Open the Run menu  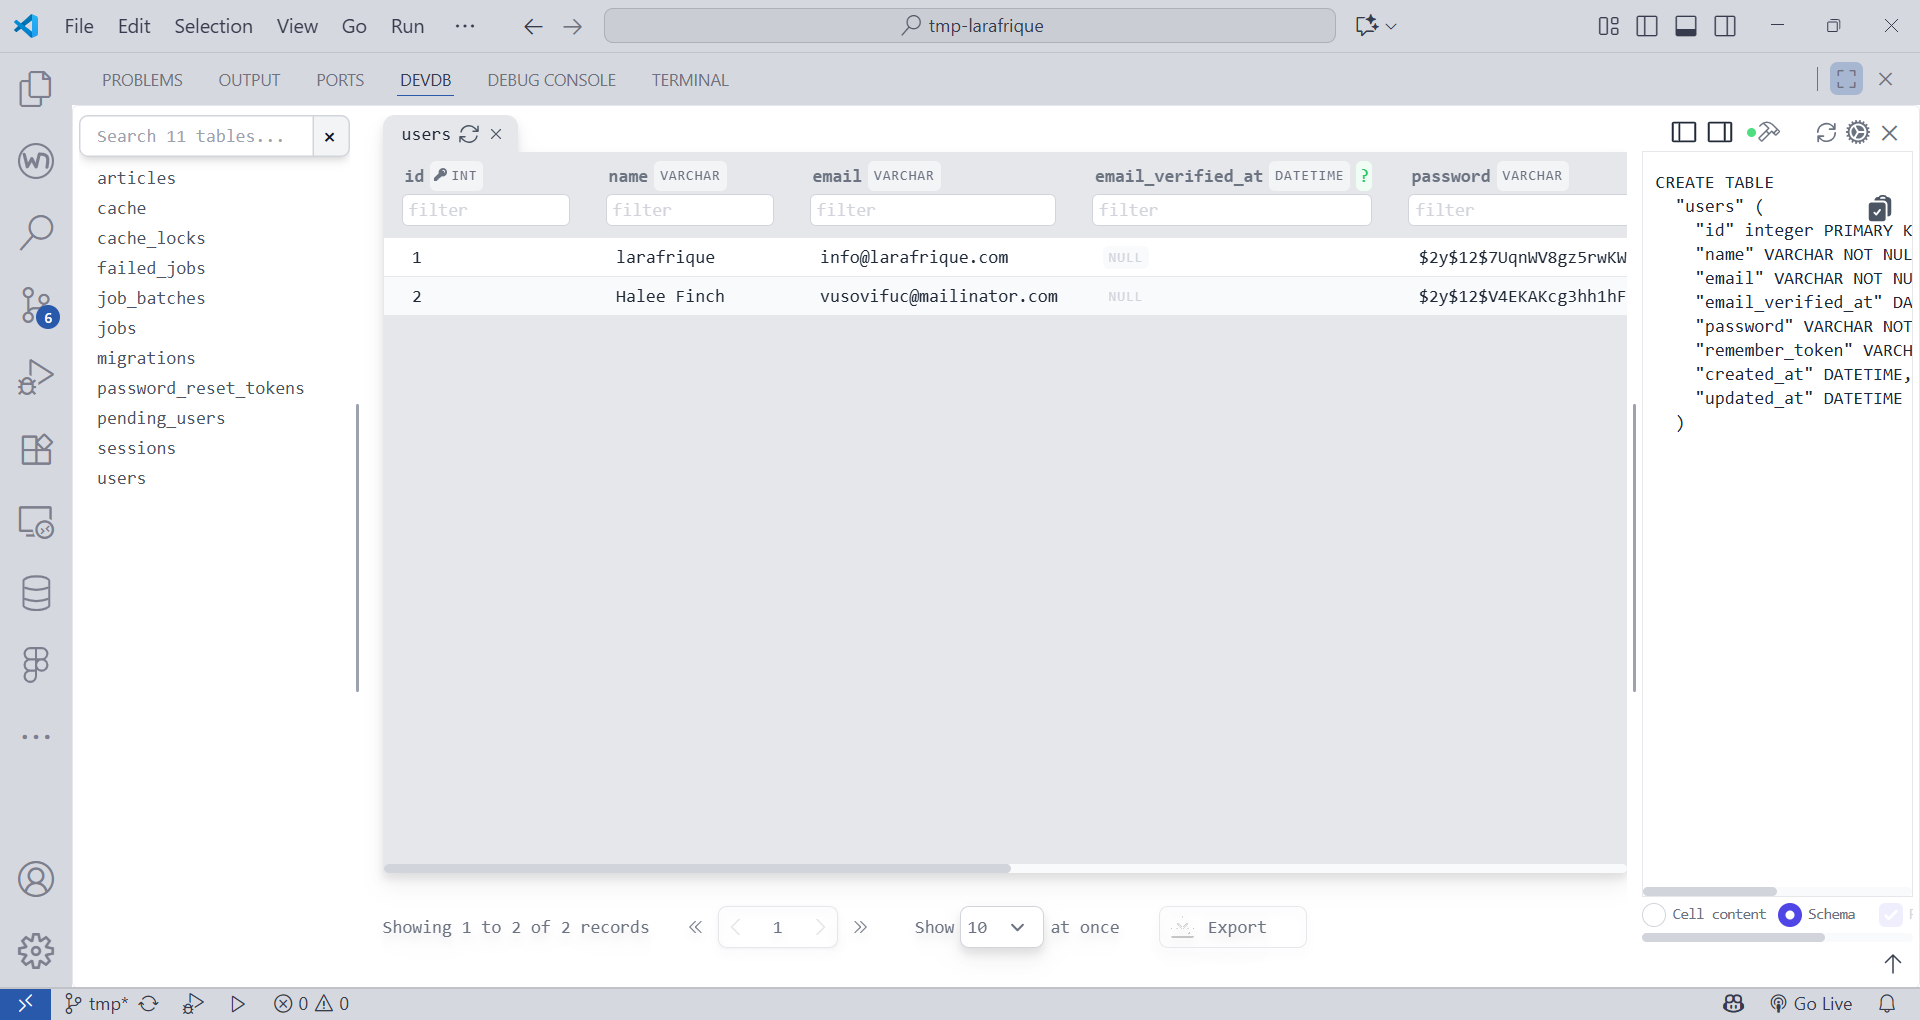[x=406, y=26]
